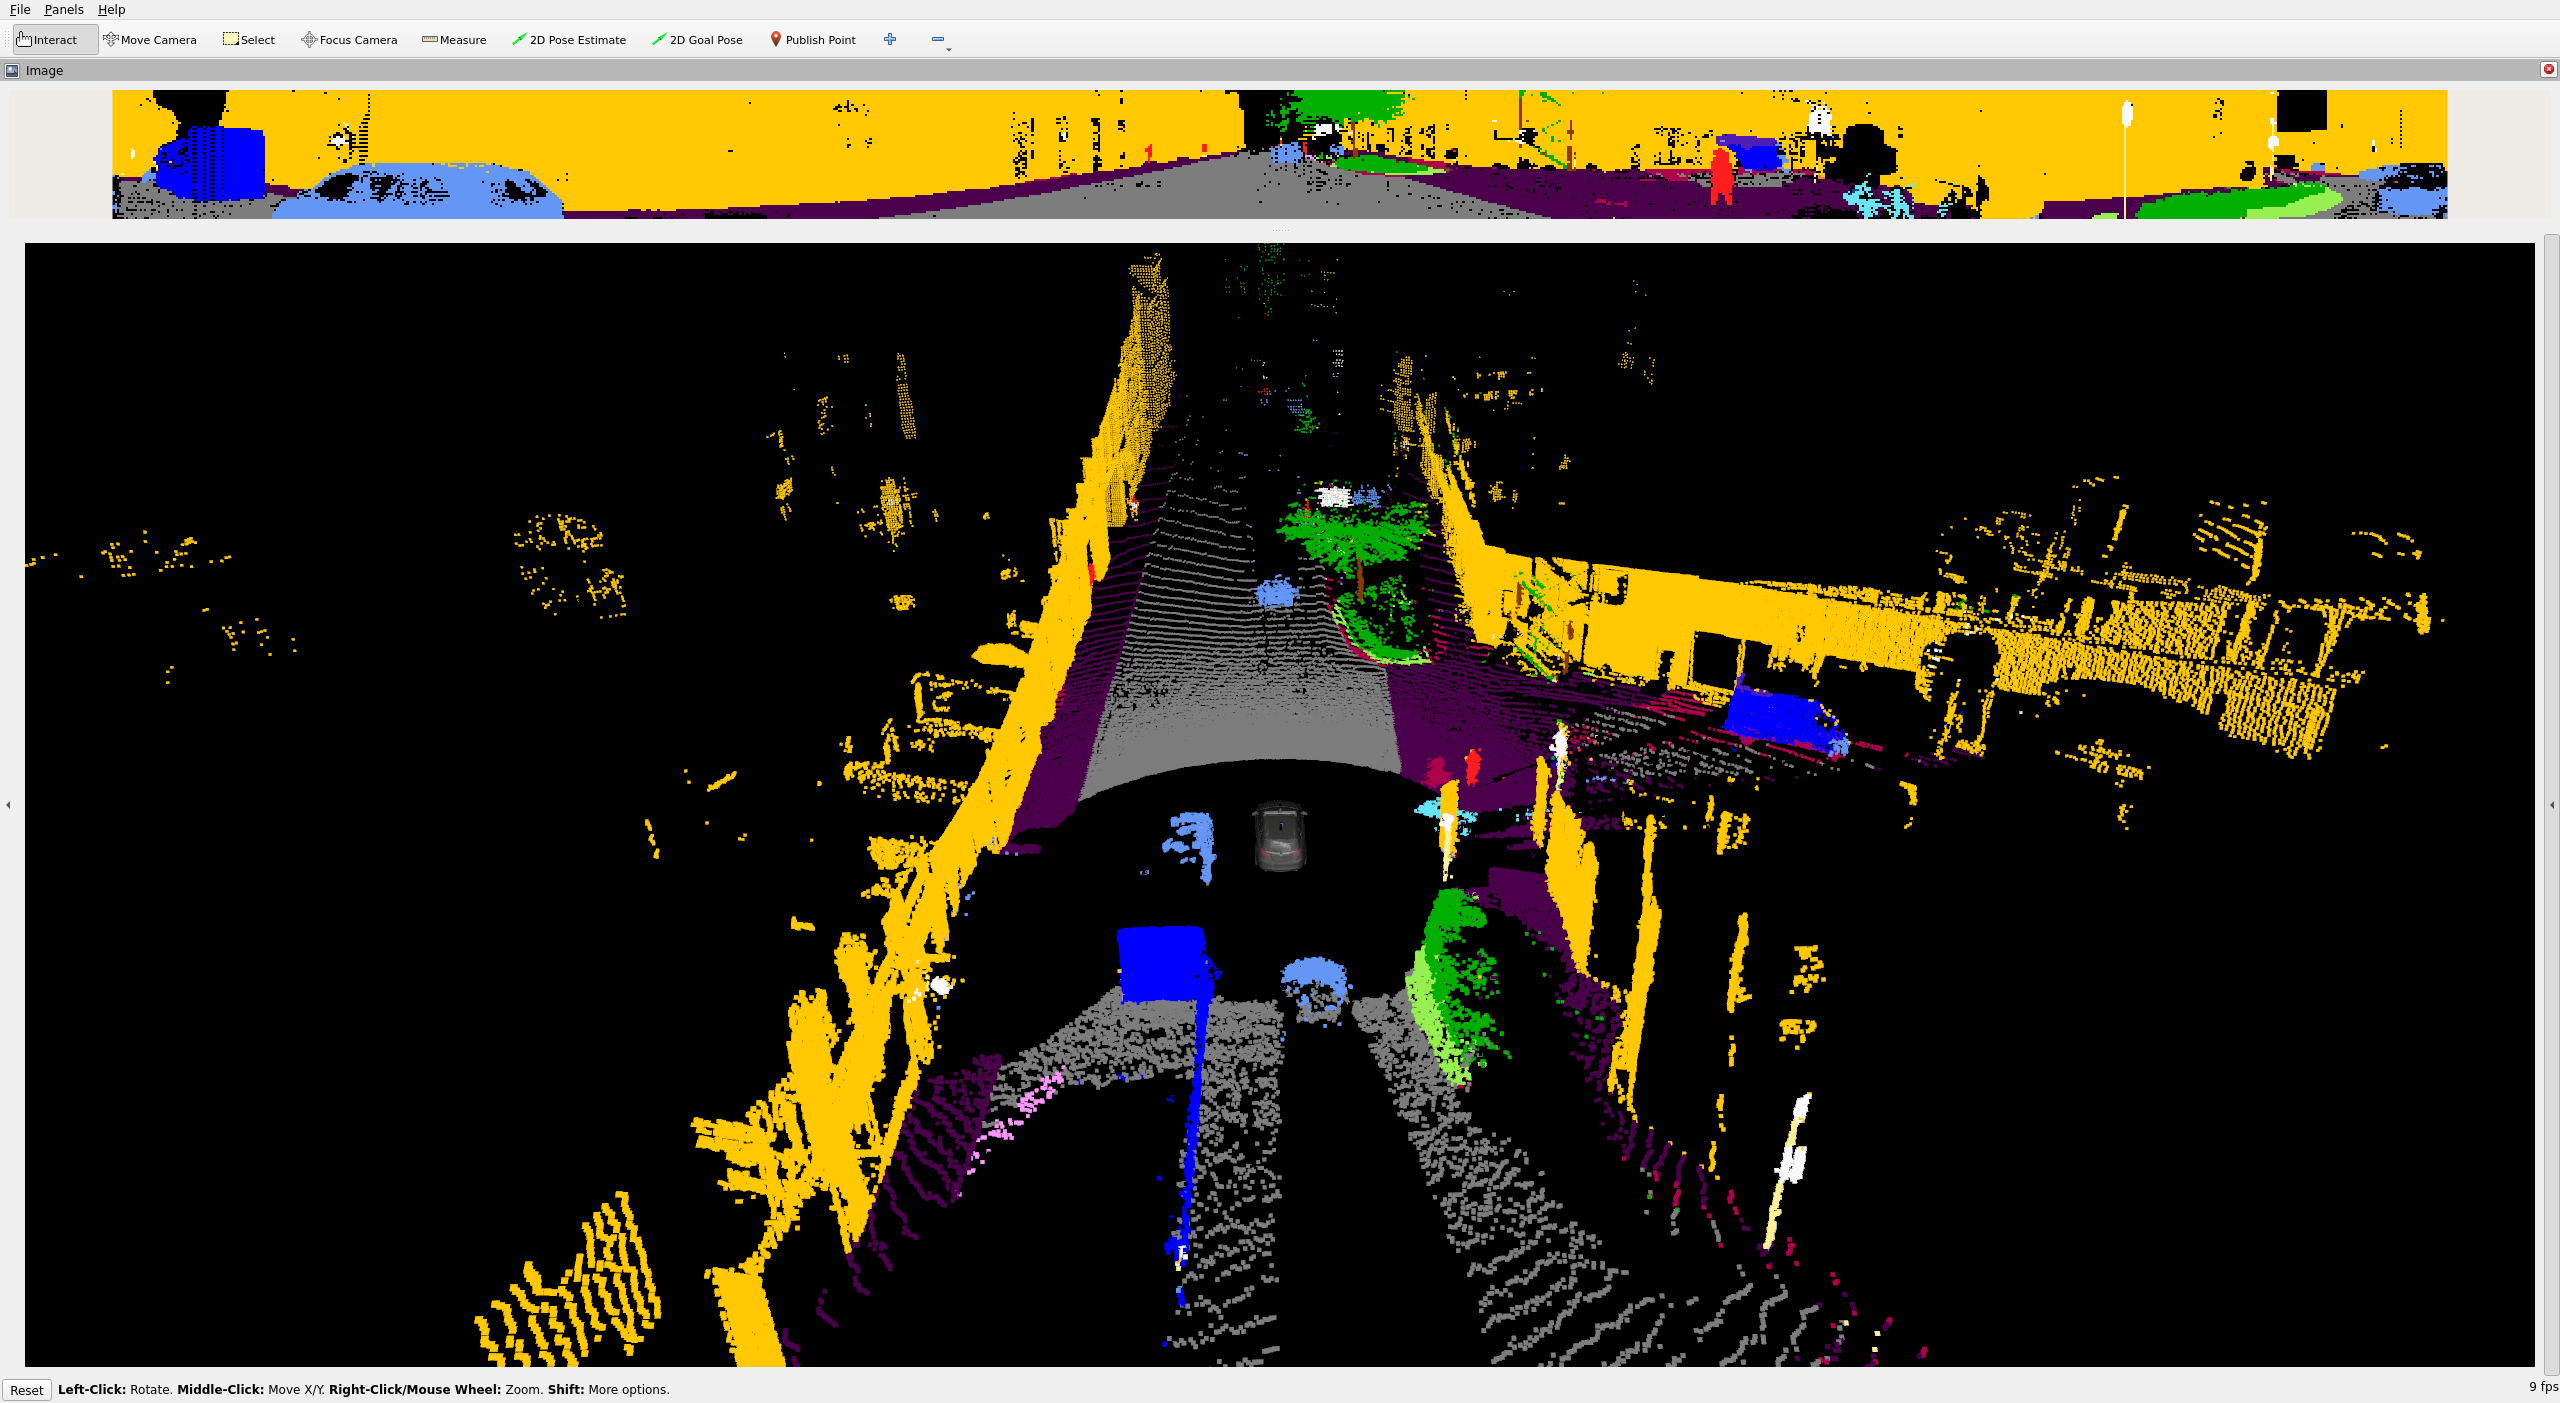Expand the collapsed right side panel arrow
Image resolution: width=2560 pixels, height=1403 pixels.
point(2551,805)
